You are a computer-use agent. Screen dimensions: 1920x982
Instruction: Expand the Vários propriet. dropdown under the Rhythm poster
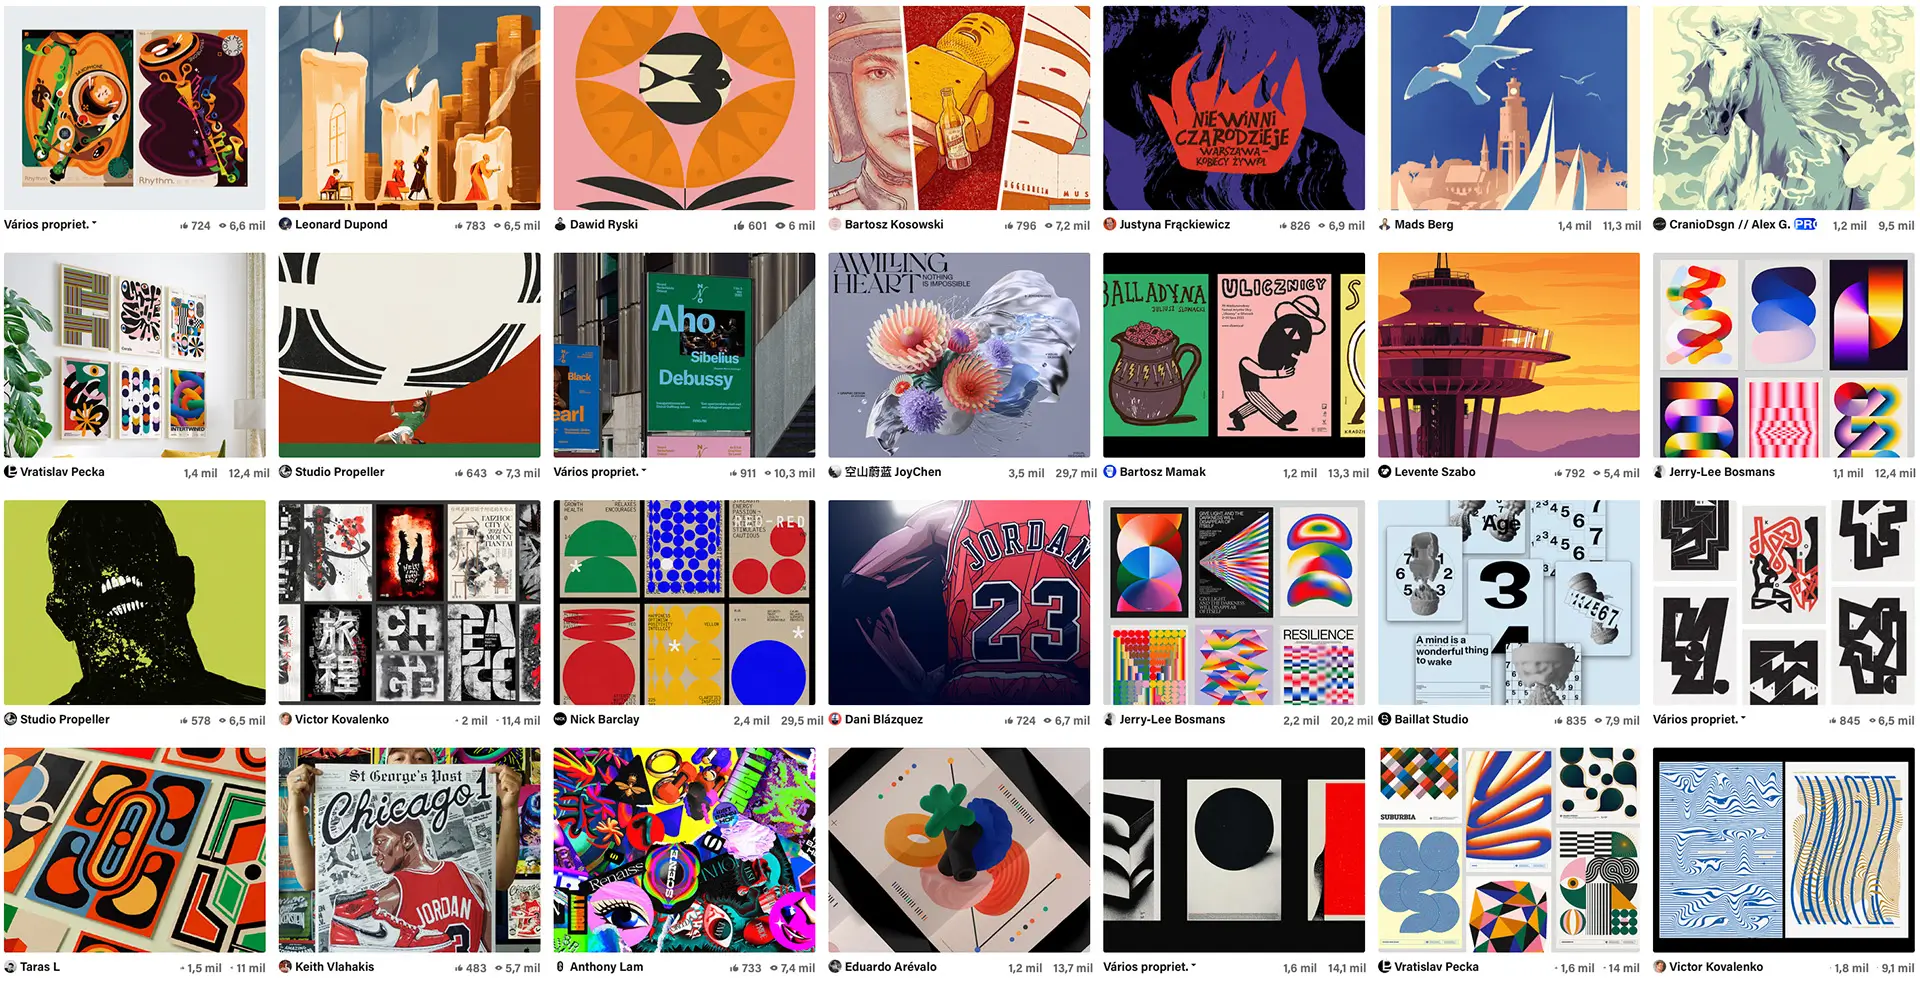[x=50, y=225]
